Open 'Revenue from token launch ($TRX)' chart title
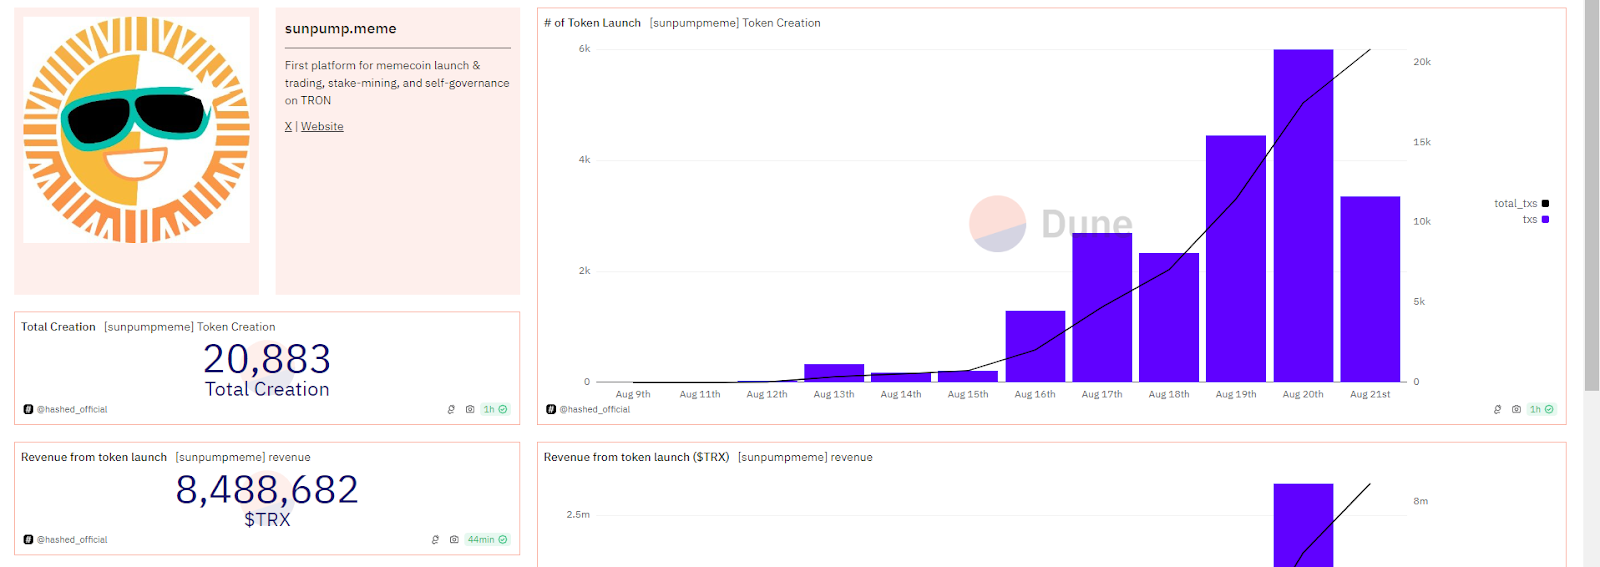This screenshot has width=1600, height=567. (636, 457)
